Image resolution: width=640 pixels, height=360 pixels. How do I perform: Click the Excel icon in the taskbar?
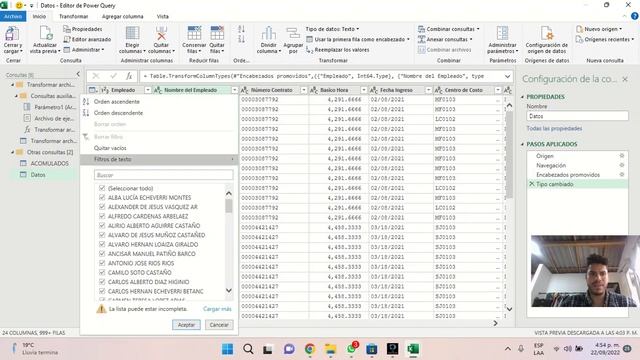[413, 349]
